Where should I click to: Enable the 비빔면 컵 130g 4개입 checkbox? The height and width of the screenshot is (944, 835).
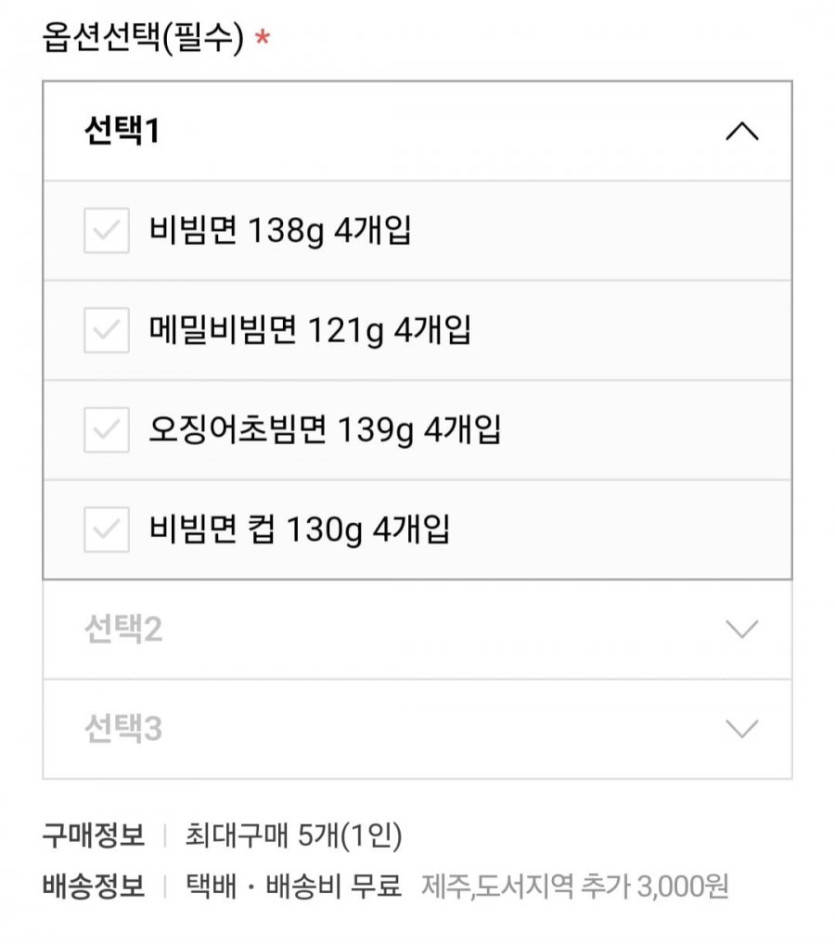click(106, 530)
